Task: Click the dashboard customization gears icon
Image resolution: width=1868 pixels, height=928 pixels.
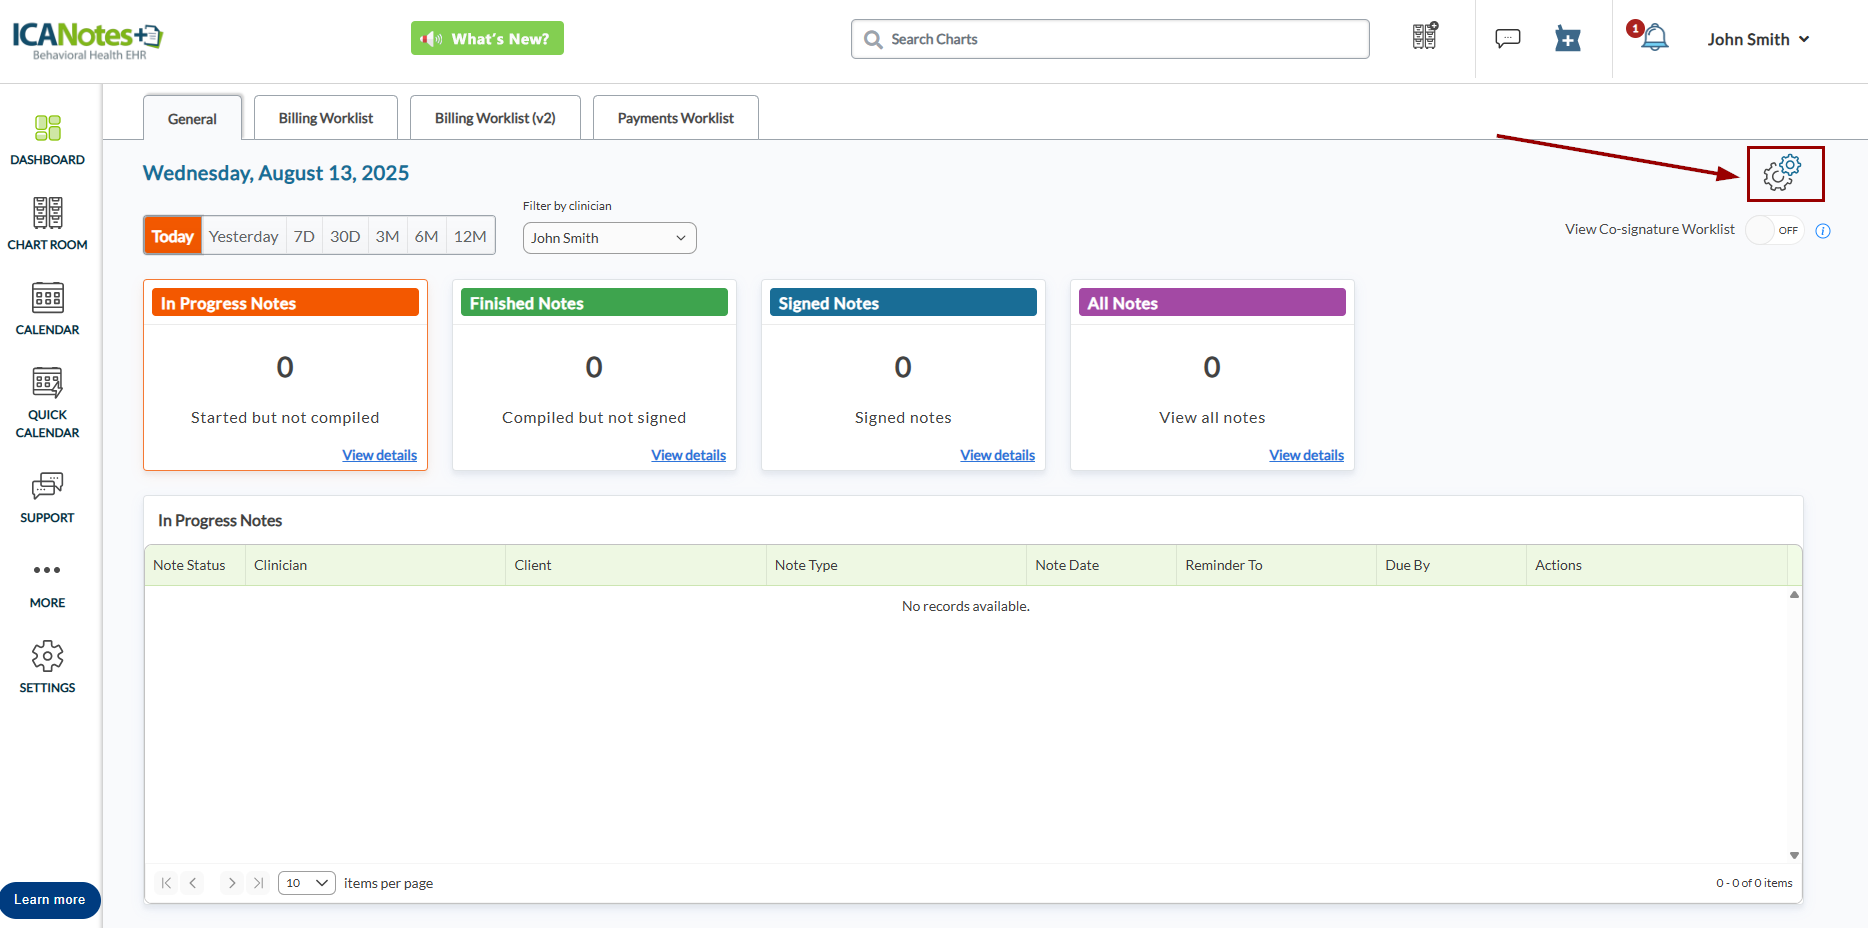Action: (1782, 173)
